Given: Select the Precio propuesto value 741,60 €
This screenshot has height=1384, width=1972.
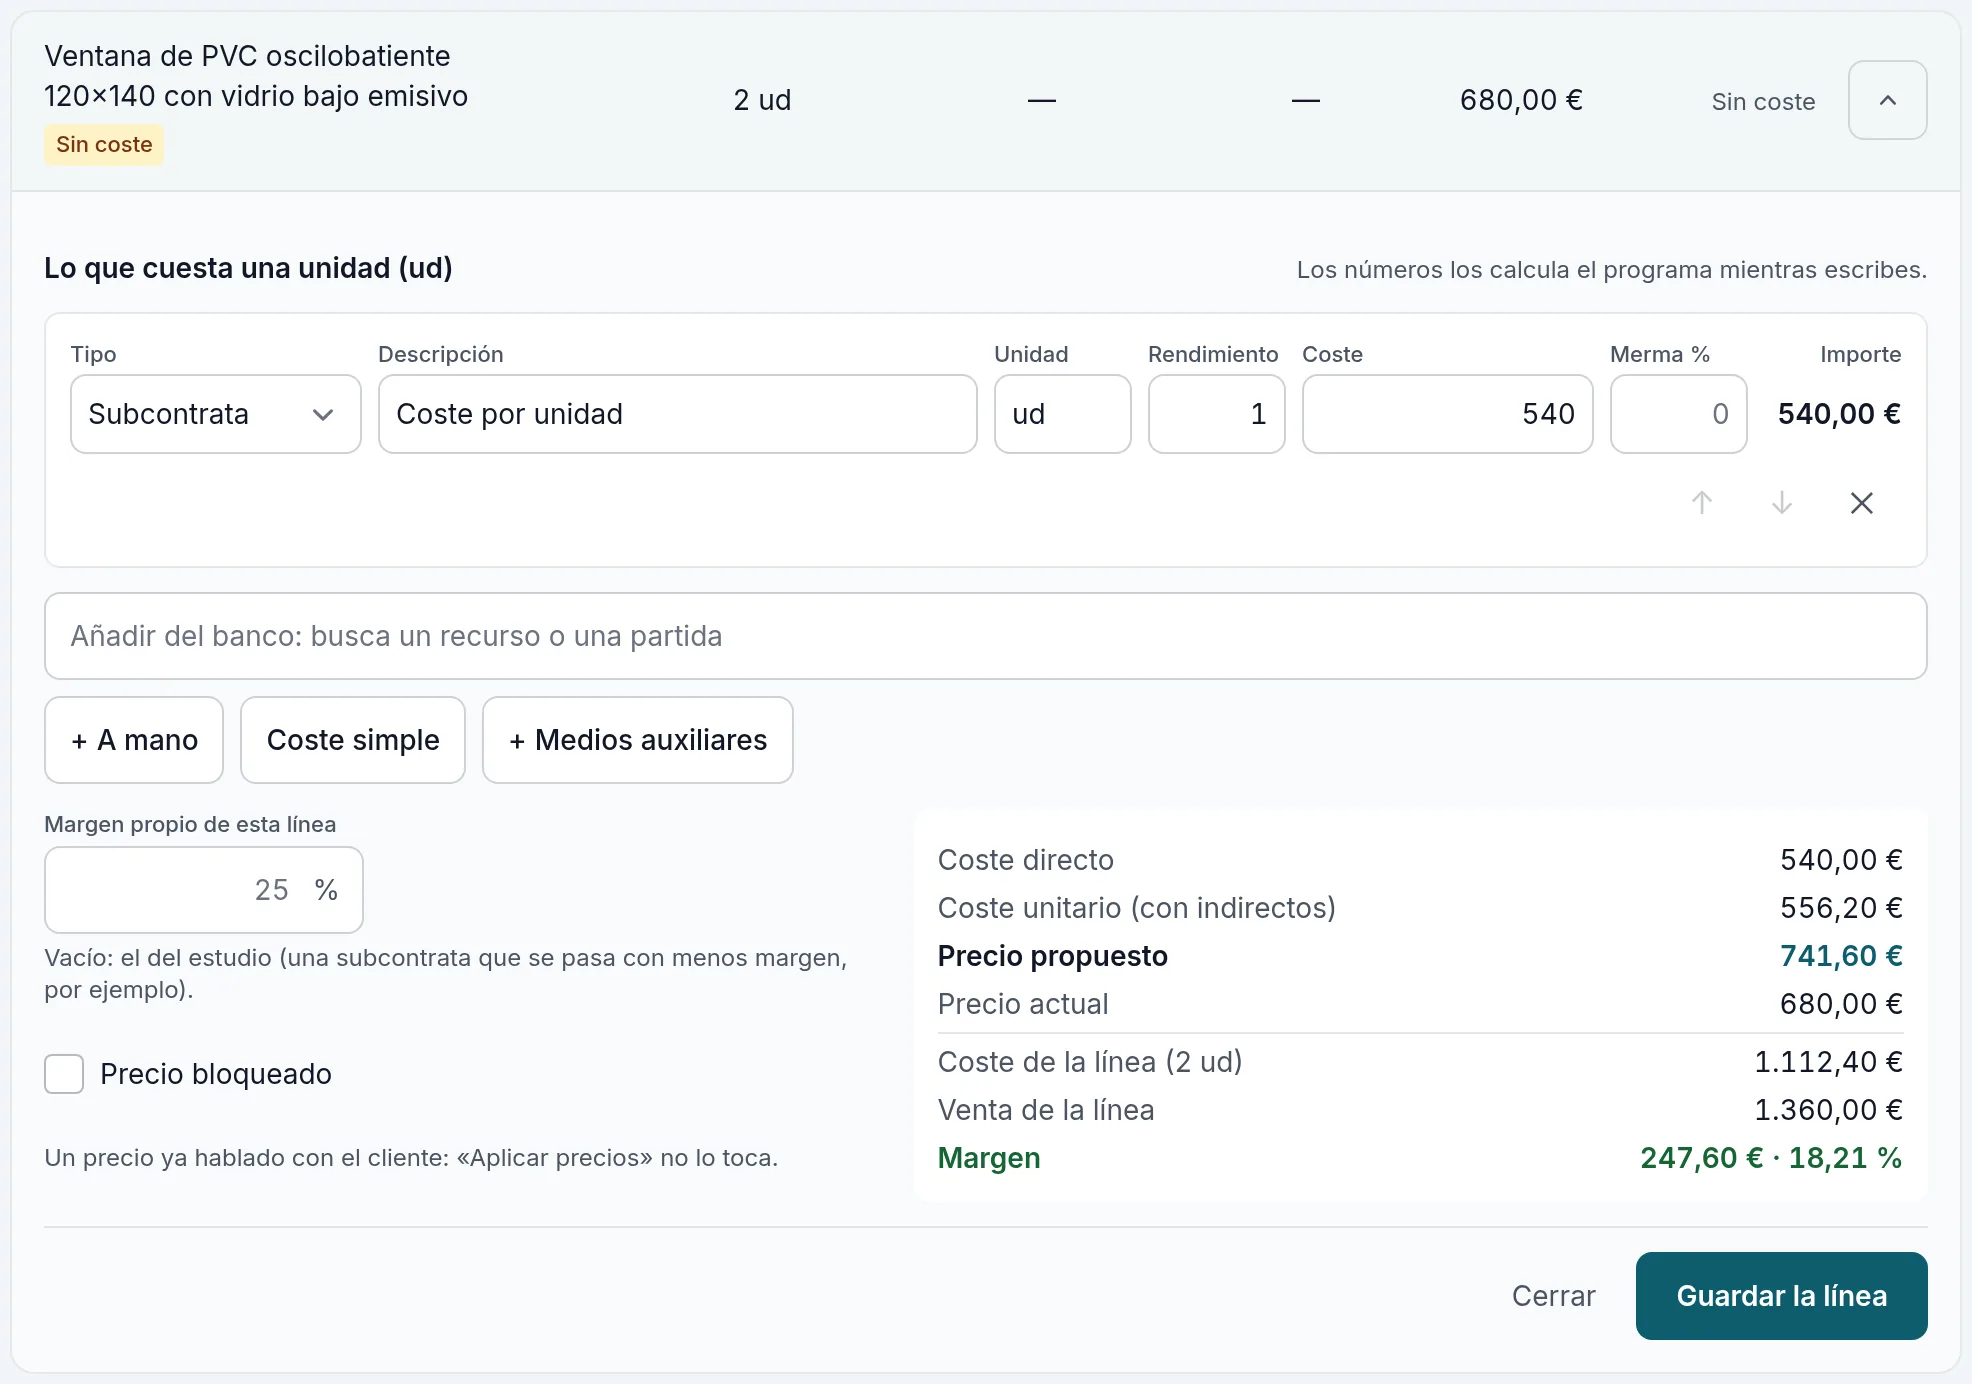Looking at the screenshot, I should (1841, 956).
